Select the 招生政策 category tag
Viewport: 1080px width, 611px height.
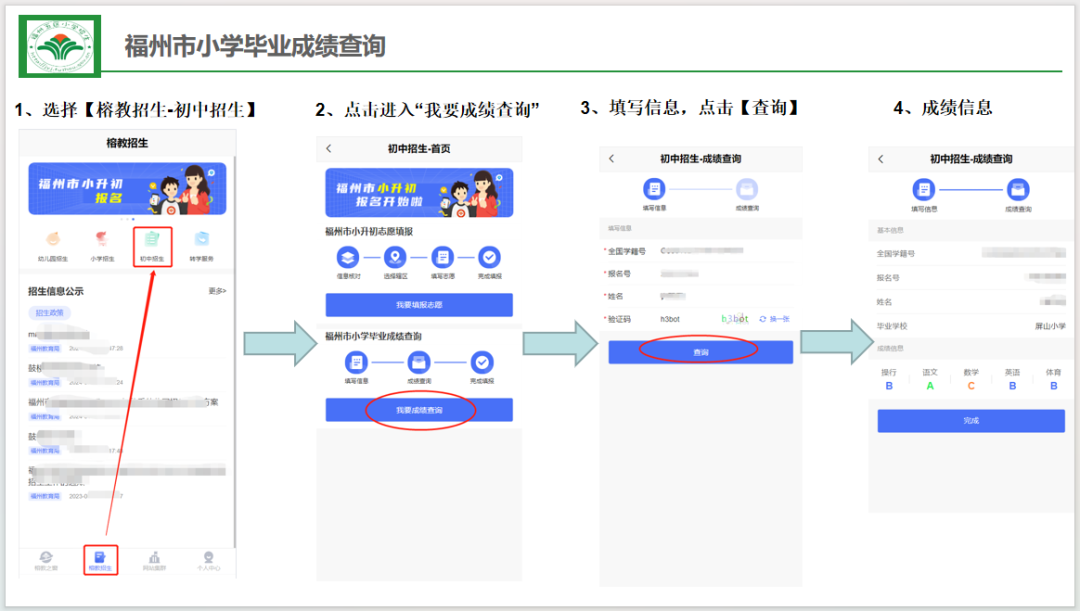[x=50, y=313]
